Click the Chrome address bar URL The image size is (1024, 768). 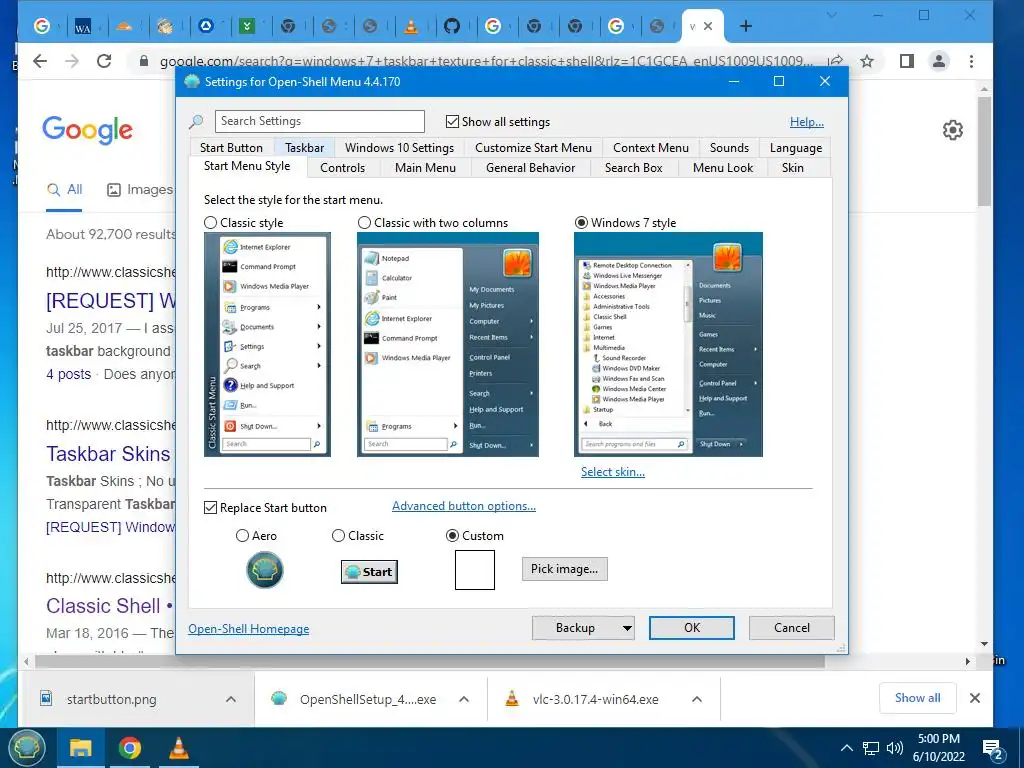(487, 61)
